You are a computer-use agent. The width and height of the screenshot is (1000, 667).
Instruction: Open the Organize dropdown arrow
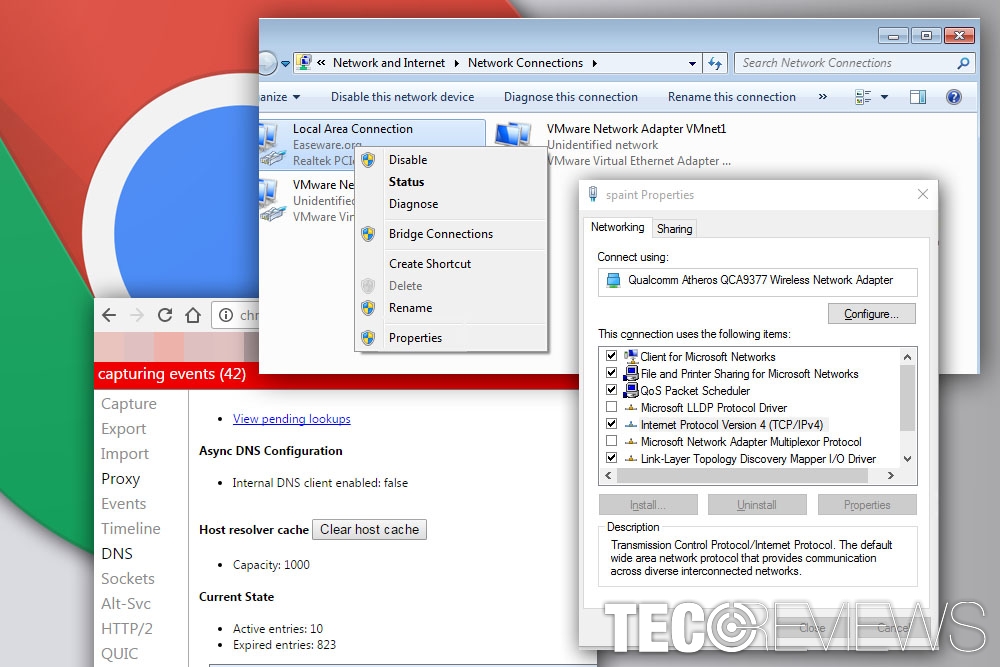[297, 98]
